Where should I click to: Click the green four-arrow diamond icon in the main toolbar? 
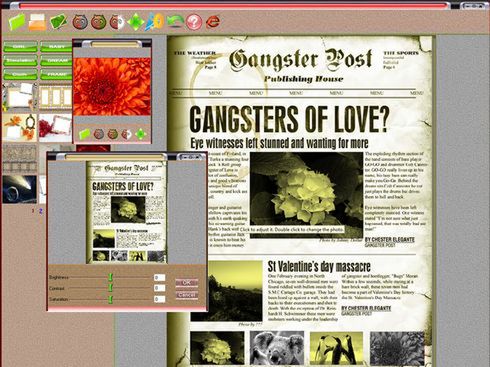(x=136, y=22)
